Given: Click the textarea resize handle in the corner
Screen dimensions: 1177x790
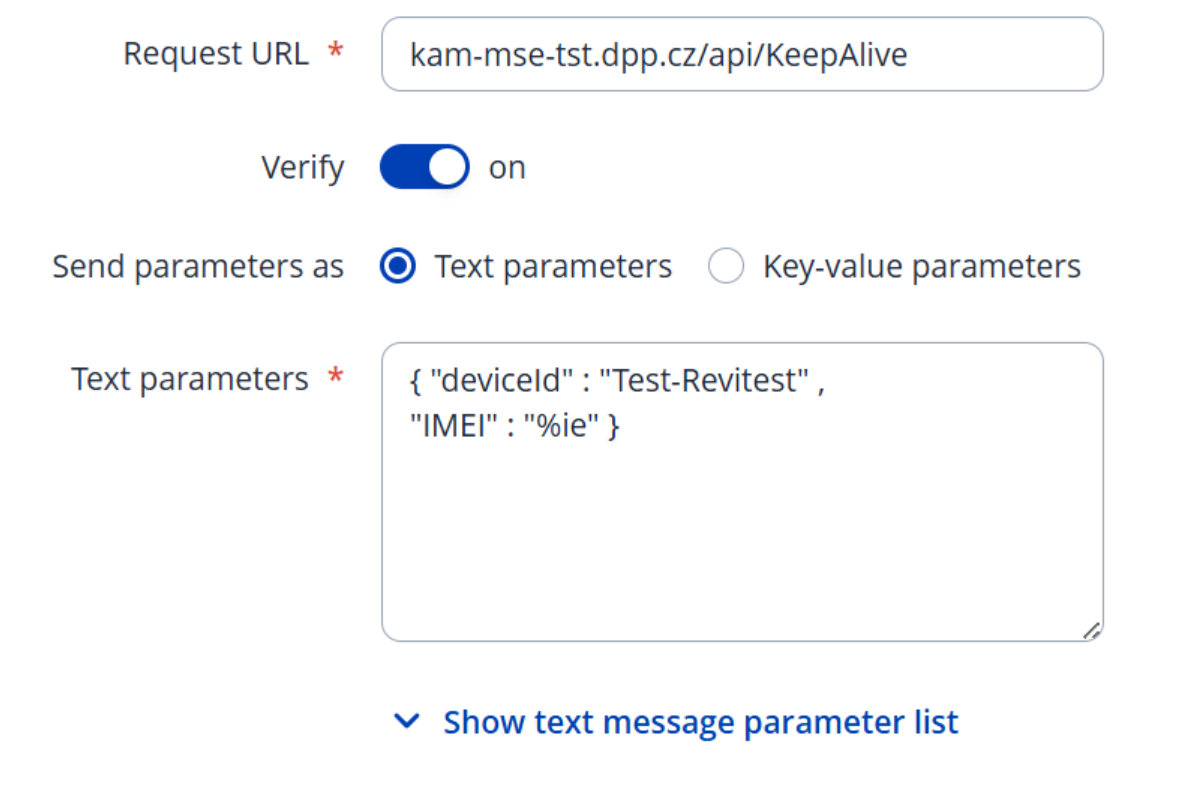Looking at the screenshot, I should 1091,630.
